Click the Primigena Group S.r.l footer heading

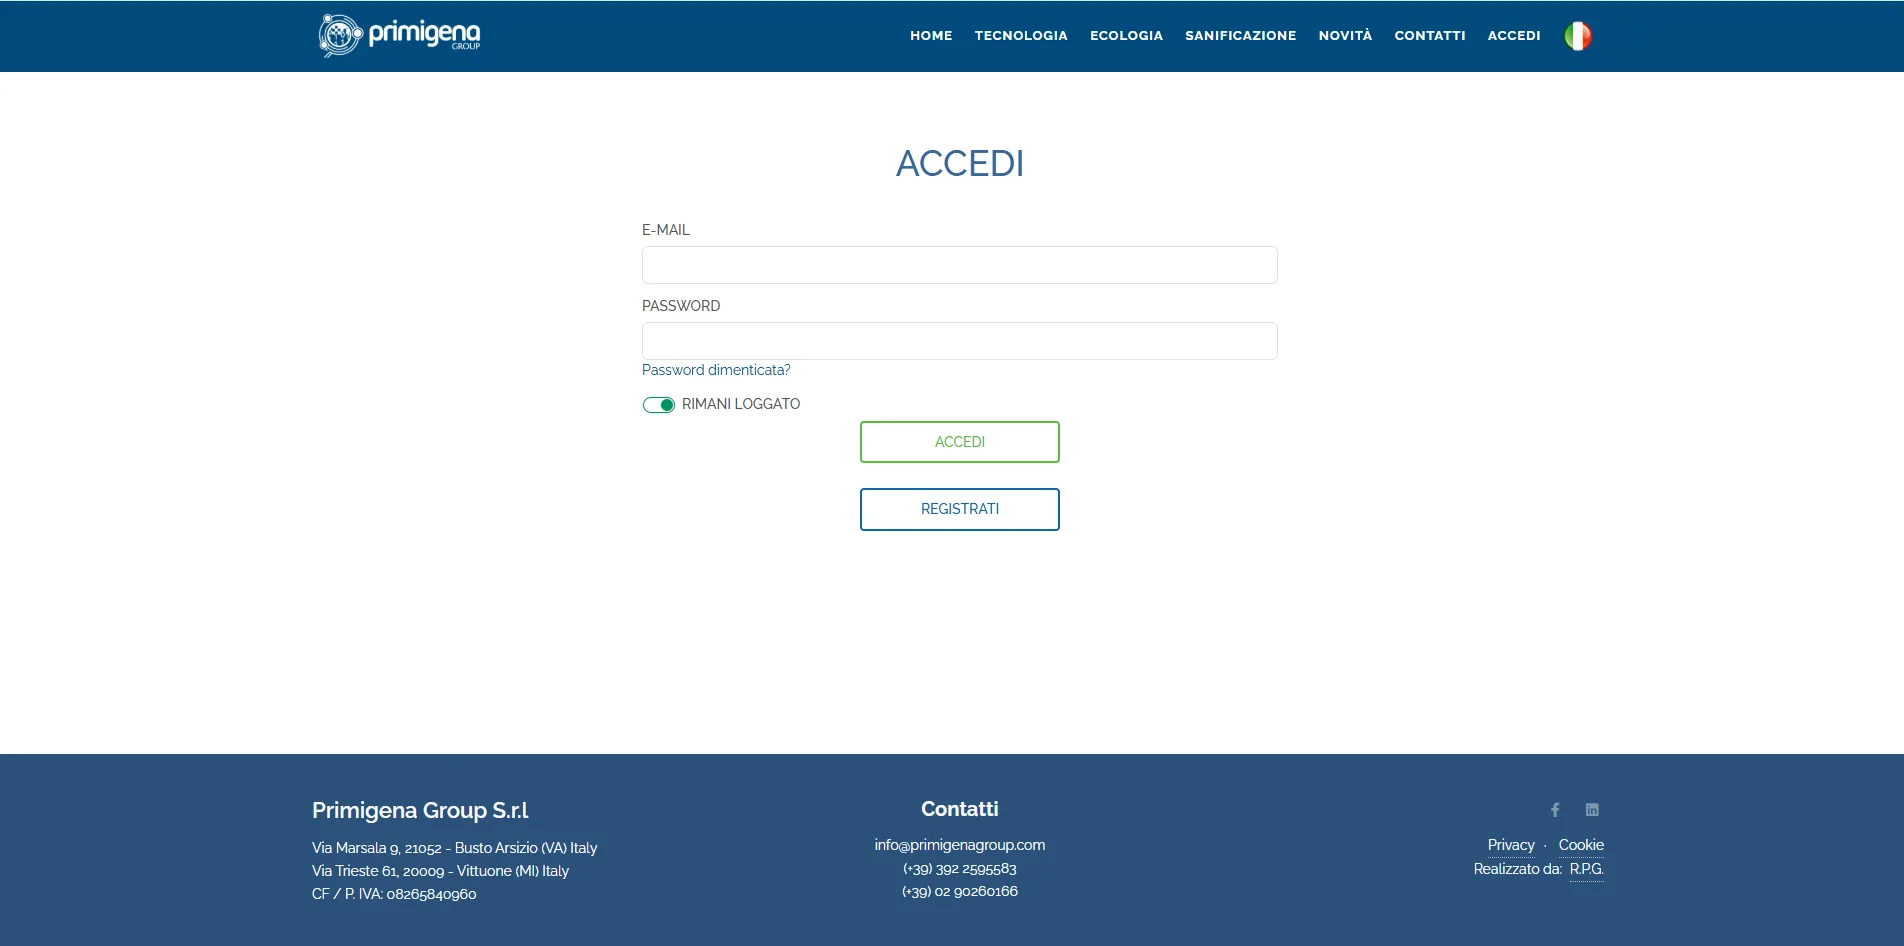[420, 810]
